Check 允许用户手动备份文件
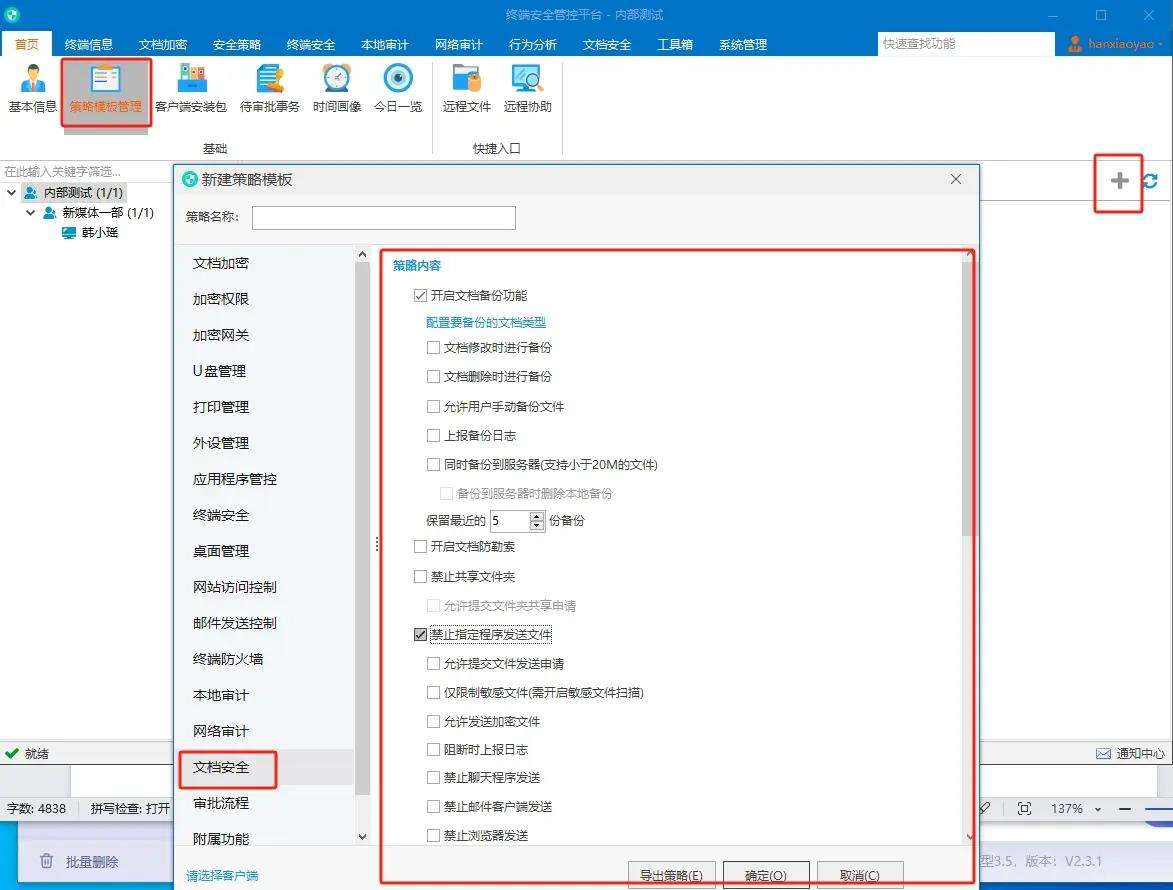1173x890 pixels. (433, 406)
